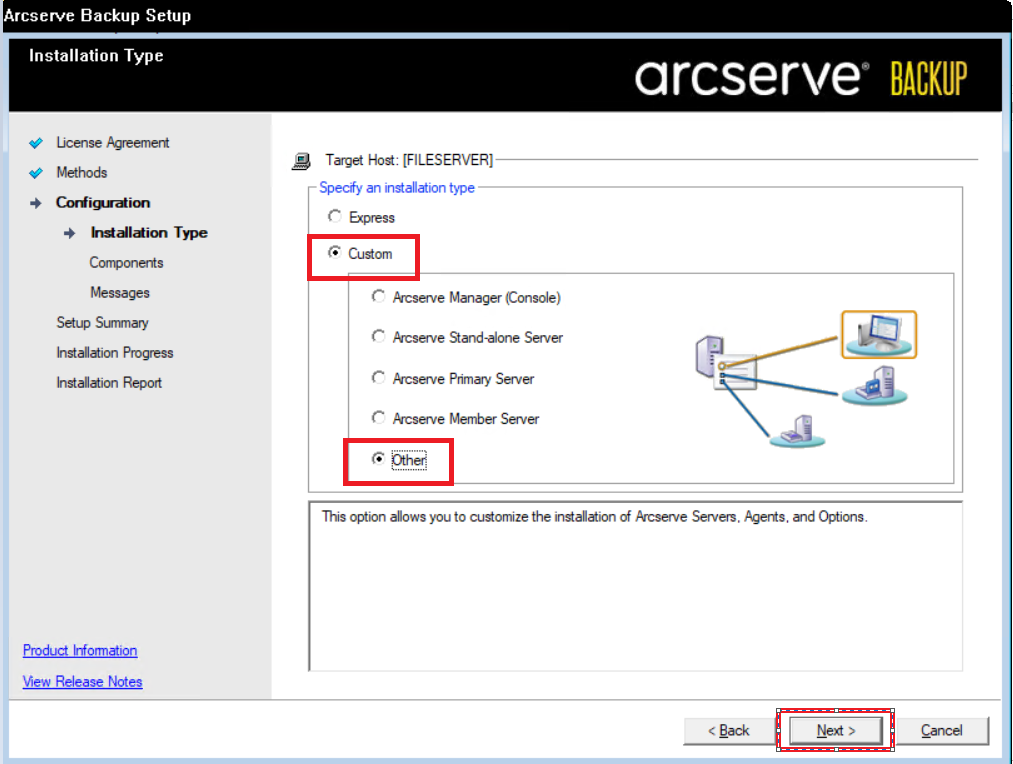Image resolution: width=1013 pixels, height=764 pixels.
Task: Click the Target Host: [FILESERVER] label
Action: (x=409, y=160)
